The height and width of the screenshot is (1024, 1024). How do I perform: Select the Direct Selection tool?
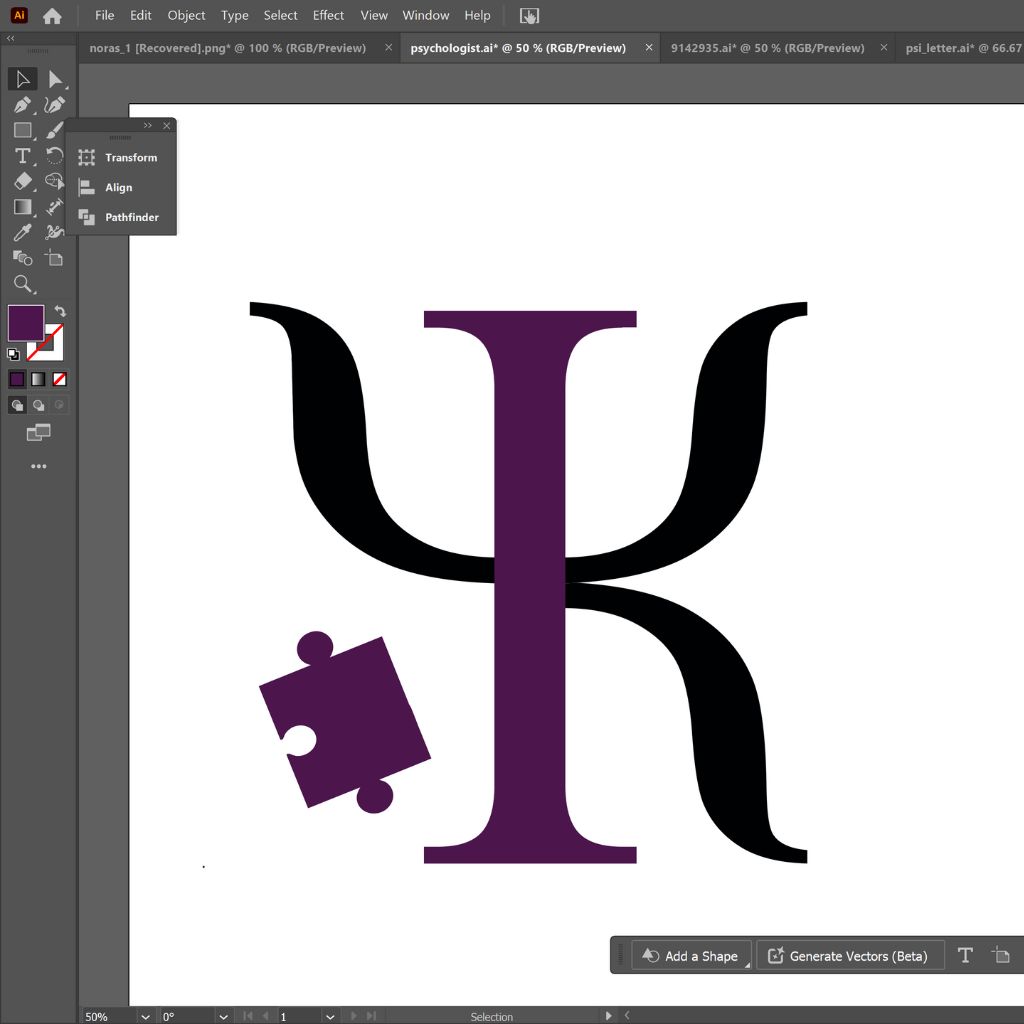click(x=55, y=79)
